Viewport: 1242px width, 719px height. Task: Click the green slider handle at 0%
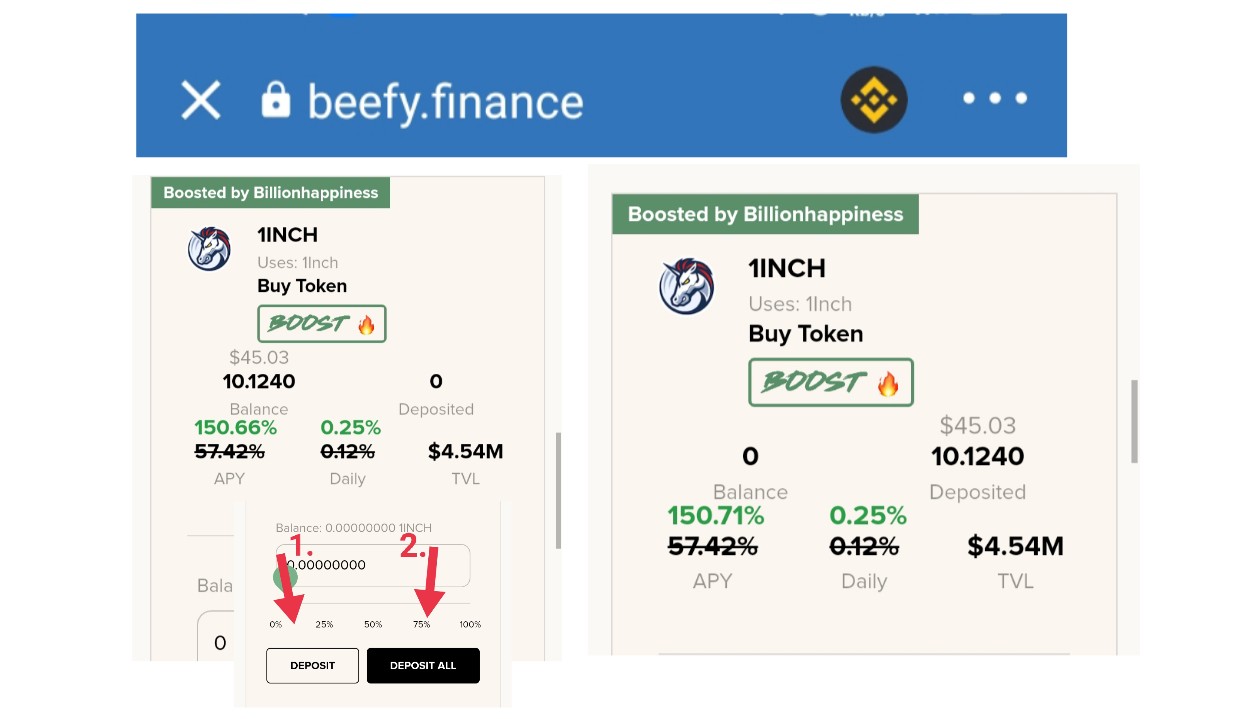pyautogui.click(x=285, y=578)
